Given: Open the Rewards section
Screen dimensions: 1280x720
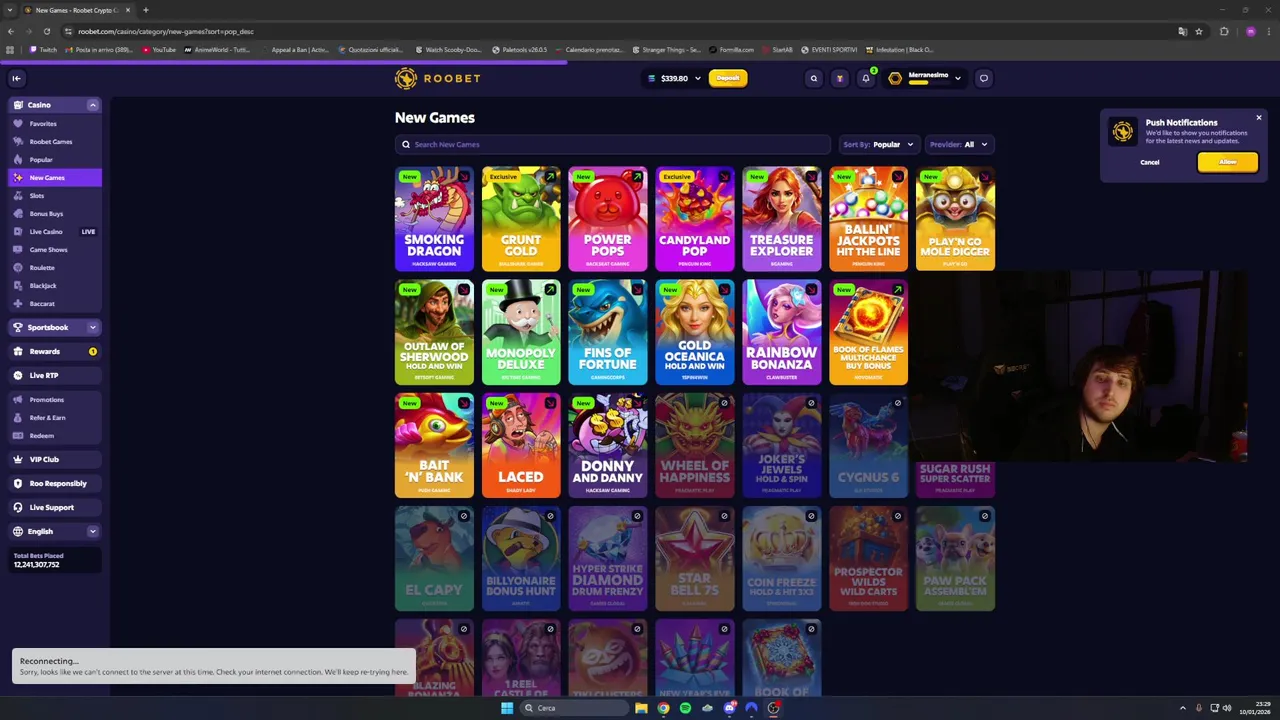Looking at the screenshot, I should pyautogui.click(x=55, y=352).
